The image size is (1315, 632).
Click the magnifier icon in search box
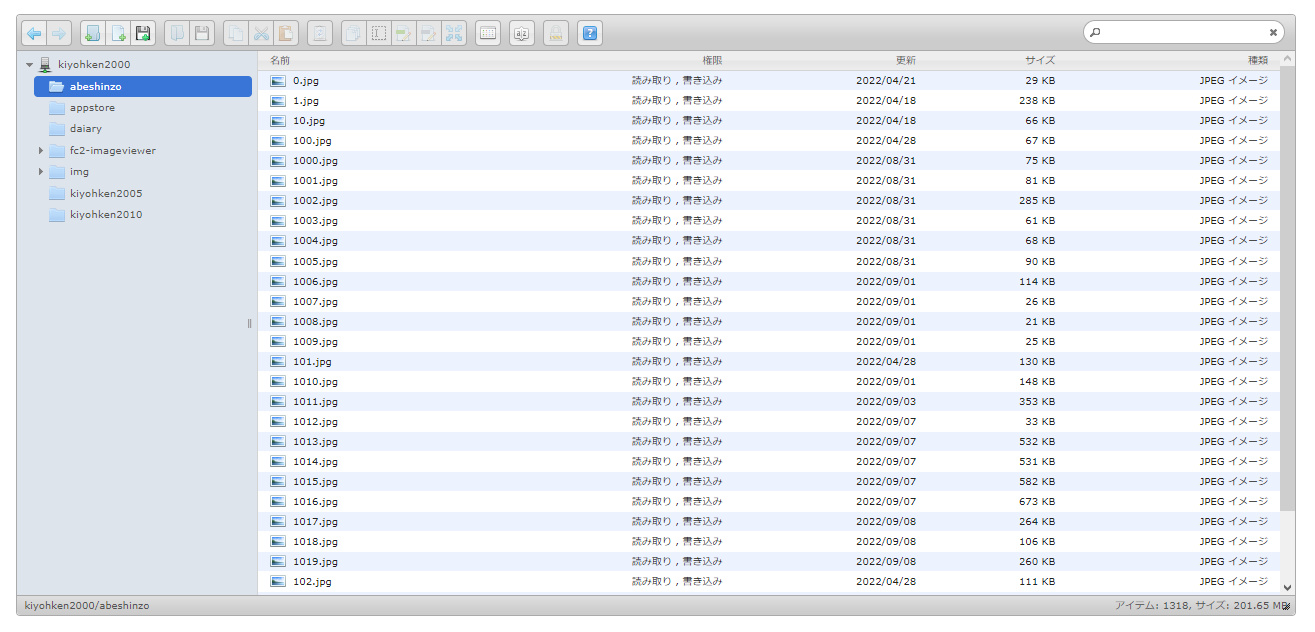click(x=1096, y=32)
